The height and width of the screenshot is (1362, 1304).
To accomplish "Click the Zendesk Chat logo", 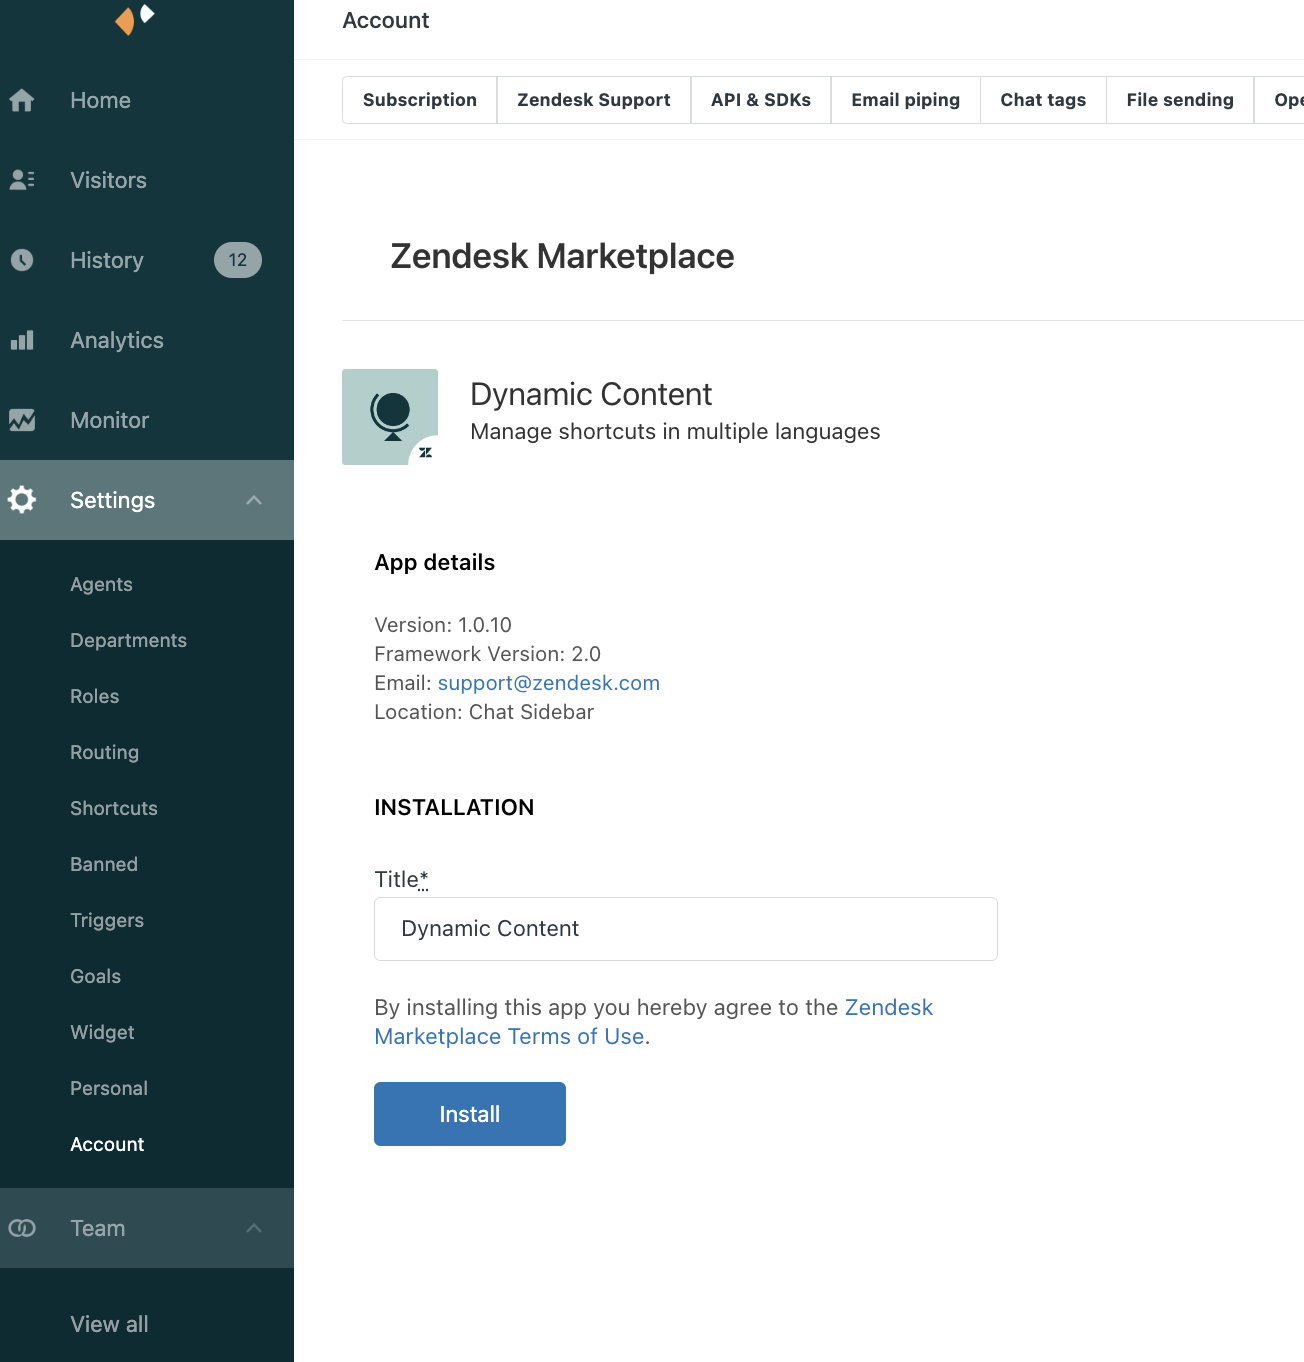I will point(135,18).
